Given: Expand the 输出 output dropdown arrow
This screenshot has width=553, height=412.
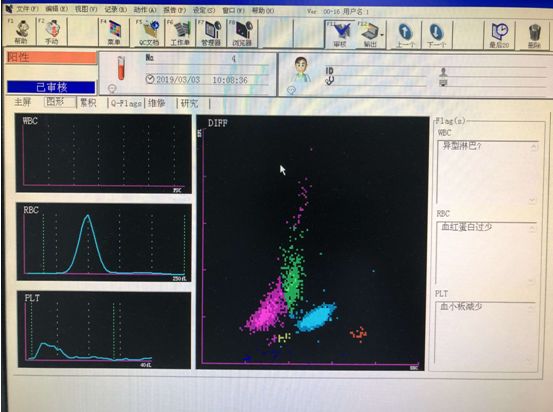Looking at the screenshot, I should click(x=382, y=35).
